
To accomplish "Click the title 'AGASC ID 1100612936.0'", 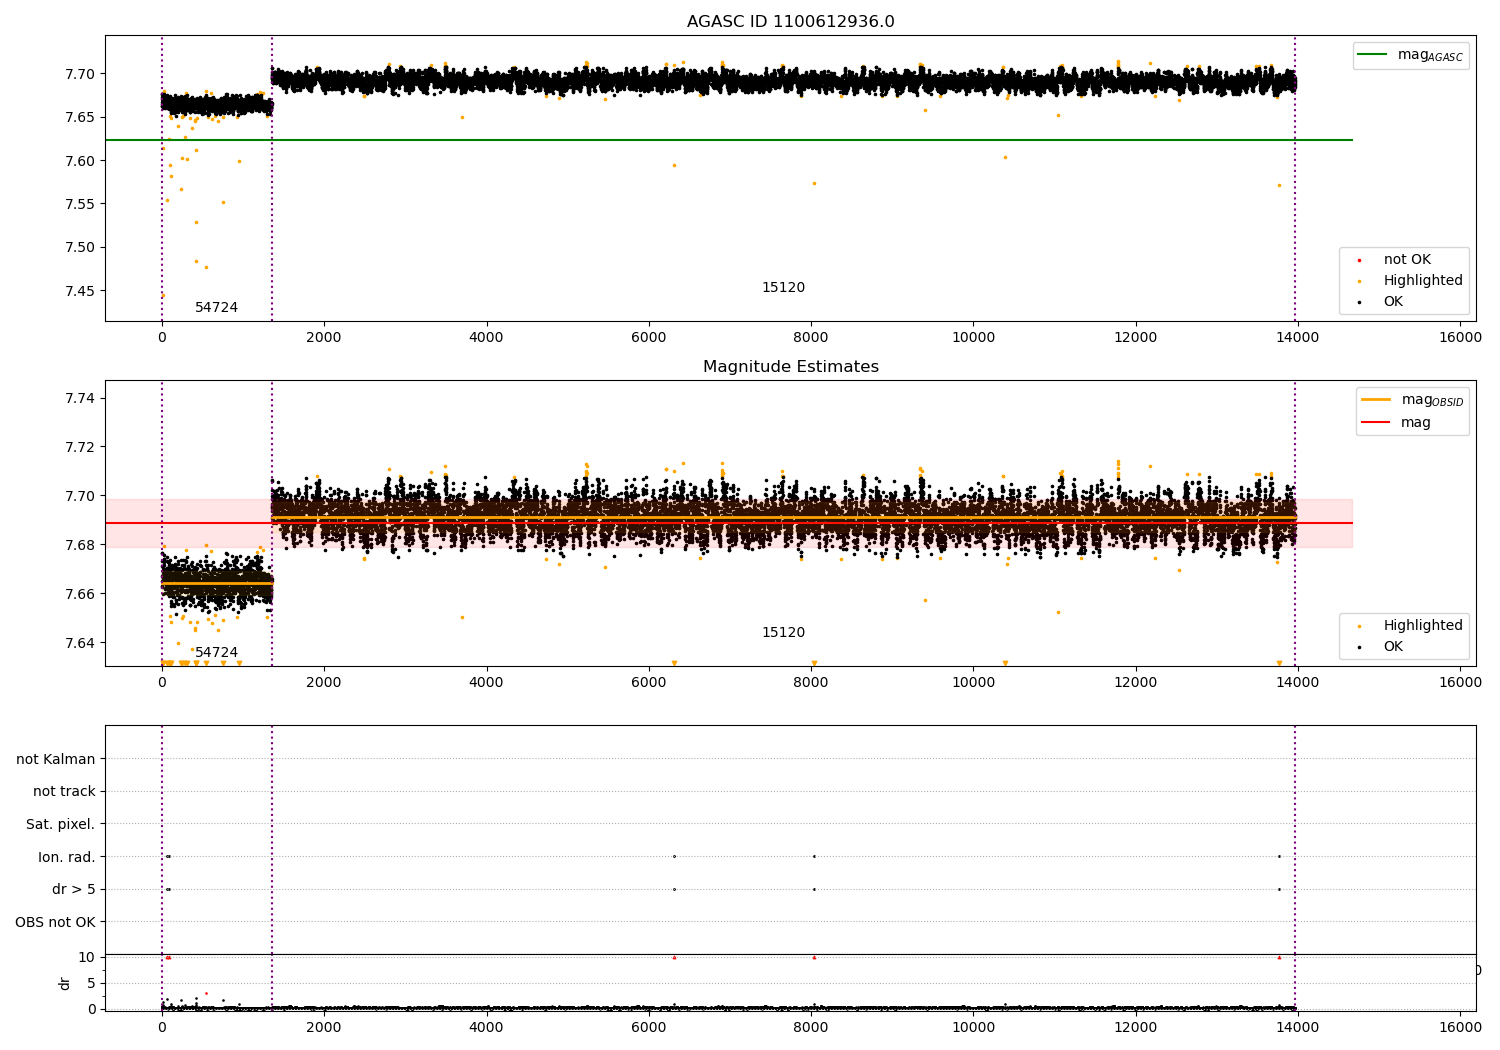I will (x=790, y=22).
